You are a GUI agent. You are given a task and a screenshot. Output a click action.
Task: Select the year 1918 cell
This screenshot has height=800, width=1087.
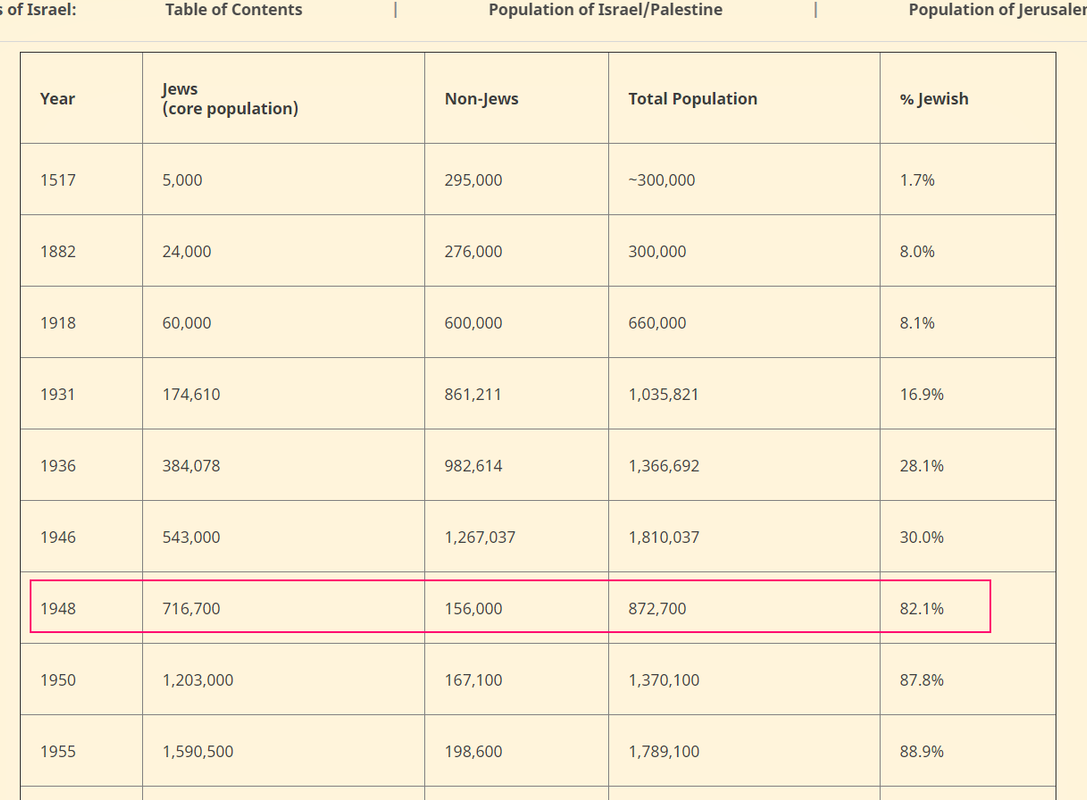[x=82, y=322]
